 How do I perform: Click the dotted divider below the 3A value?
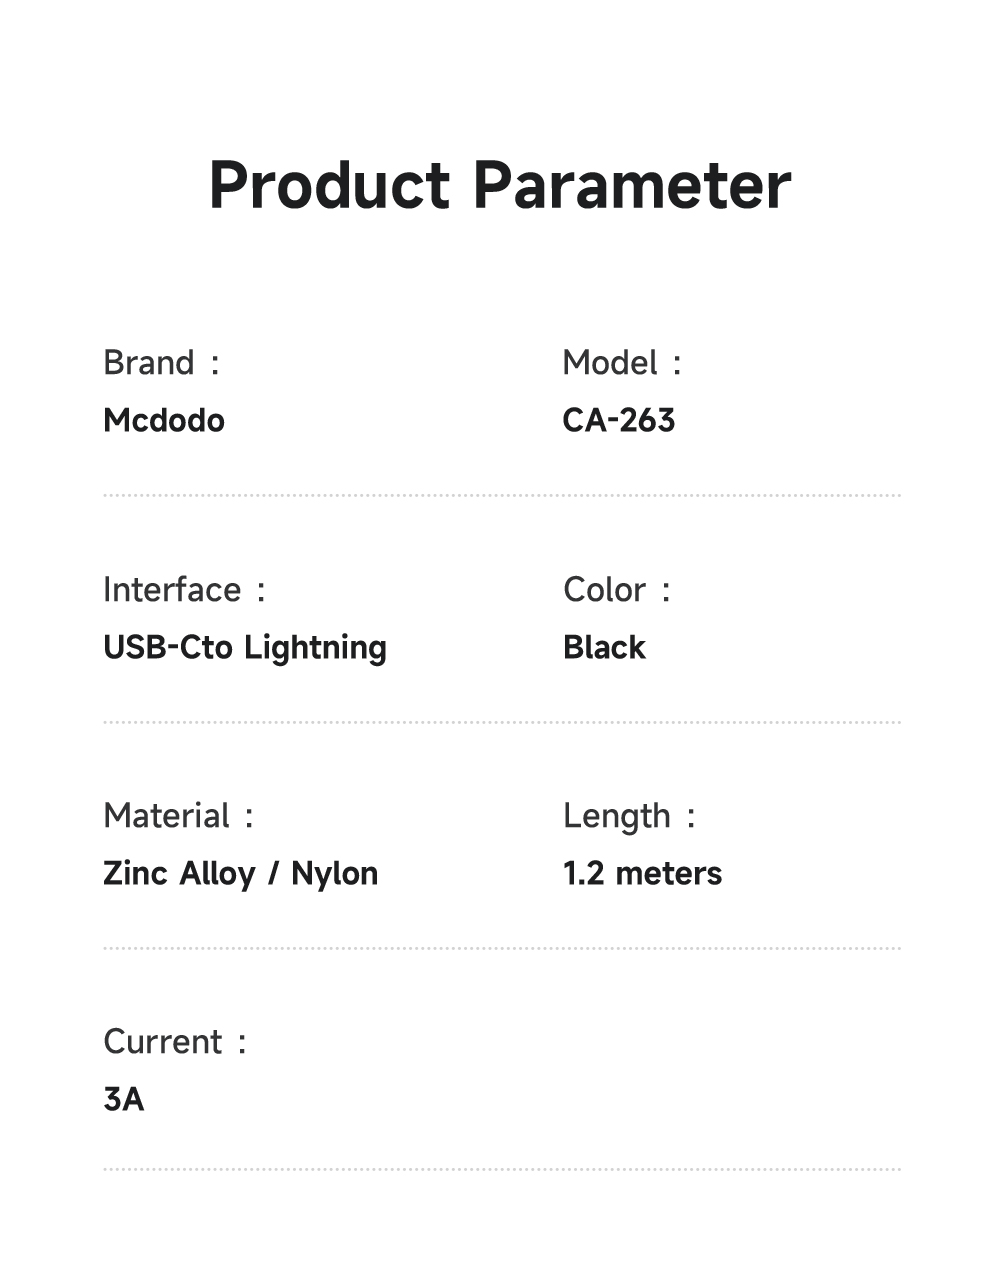click(x=501, y=1169)
